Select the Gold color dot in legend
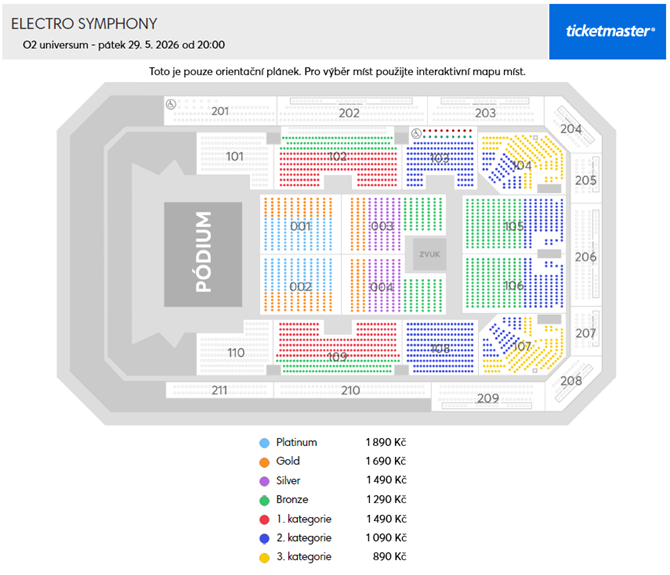Image resolution: width=670 pixels, height=575 pixels. pos(264,461)
